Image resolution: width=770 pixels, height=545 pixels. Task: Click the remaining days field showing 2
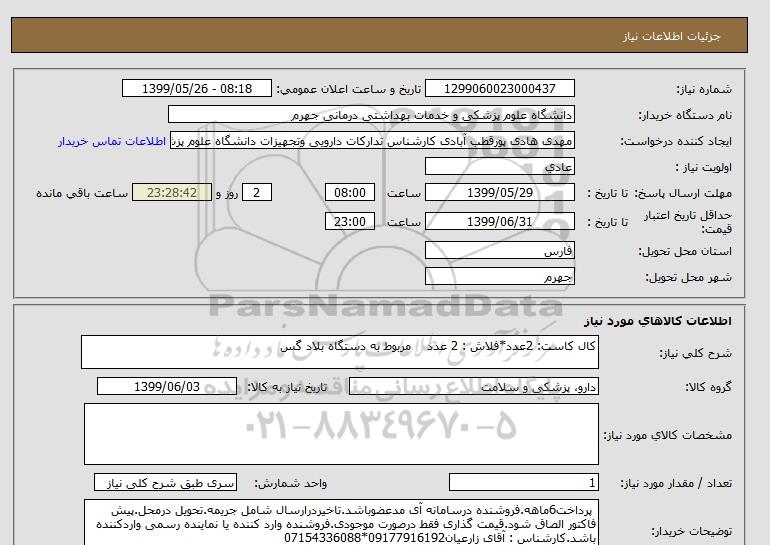(x=256, y=192)
